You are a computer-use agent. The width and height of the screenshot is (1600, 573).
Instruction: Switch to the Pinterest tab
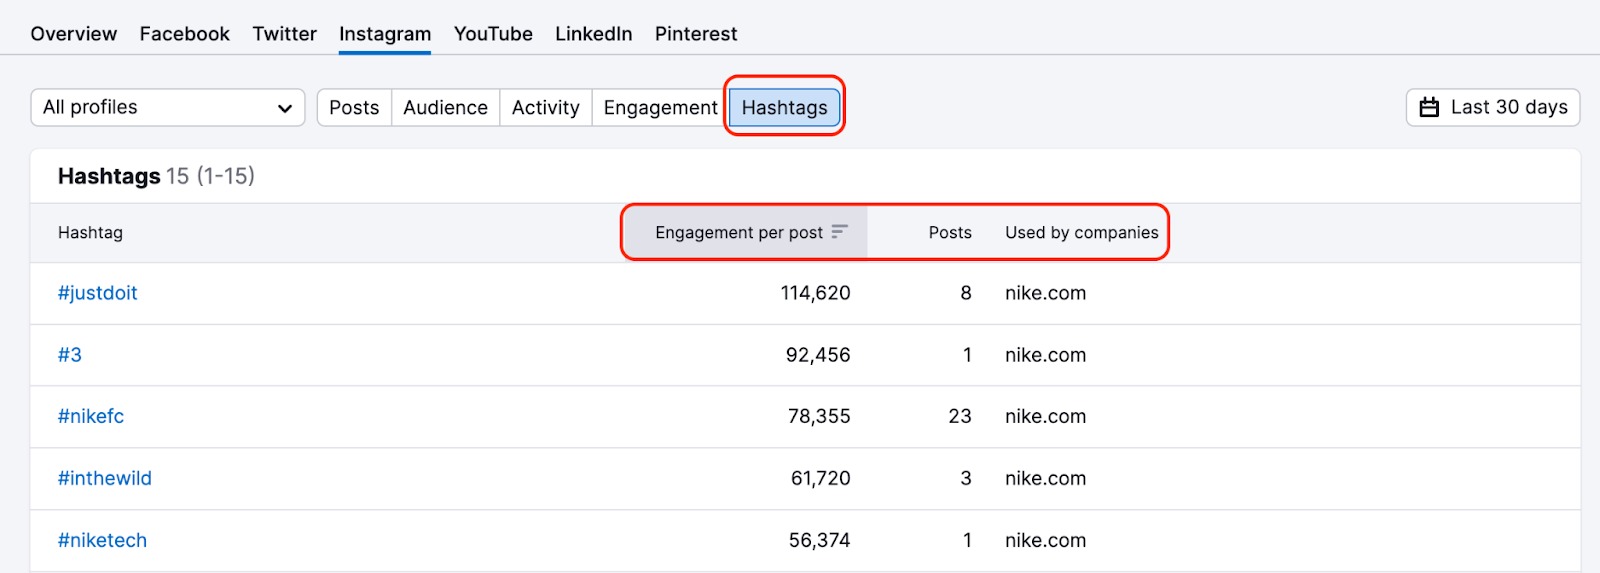pyautogui.click(x=696, y=34)
